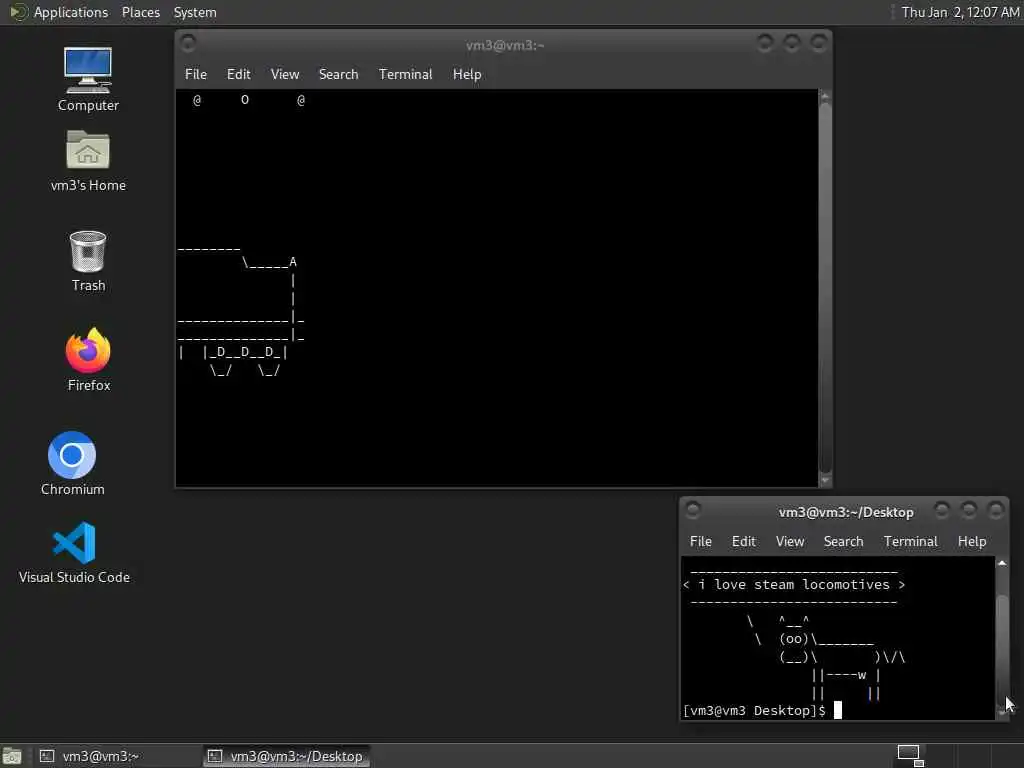Click the vm3@vm3:~ terminal title bar

504,45
